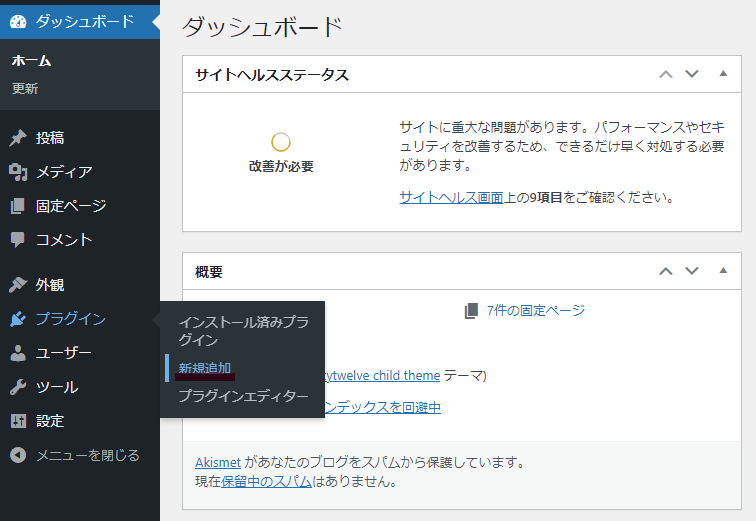Open インストール済みプラグイン from the submenu
756x521 pixels.
pyautogui.click(x=242, y=331)
